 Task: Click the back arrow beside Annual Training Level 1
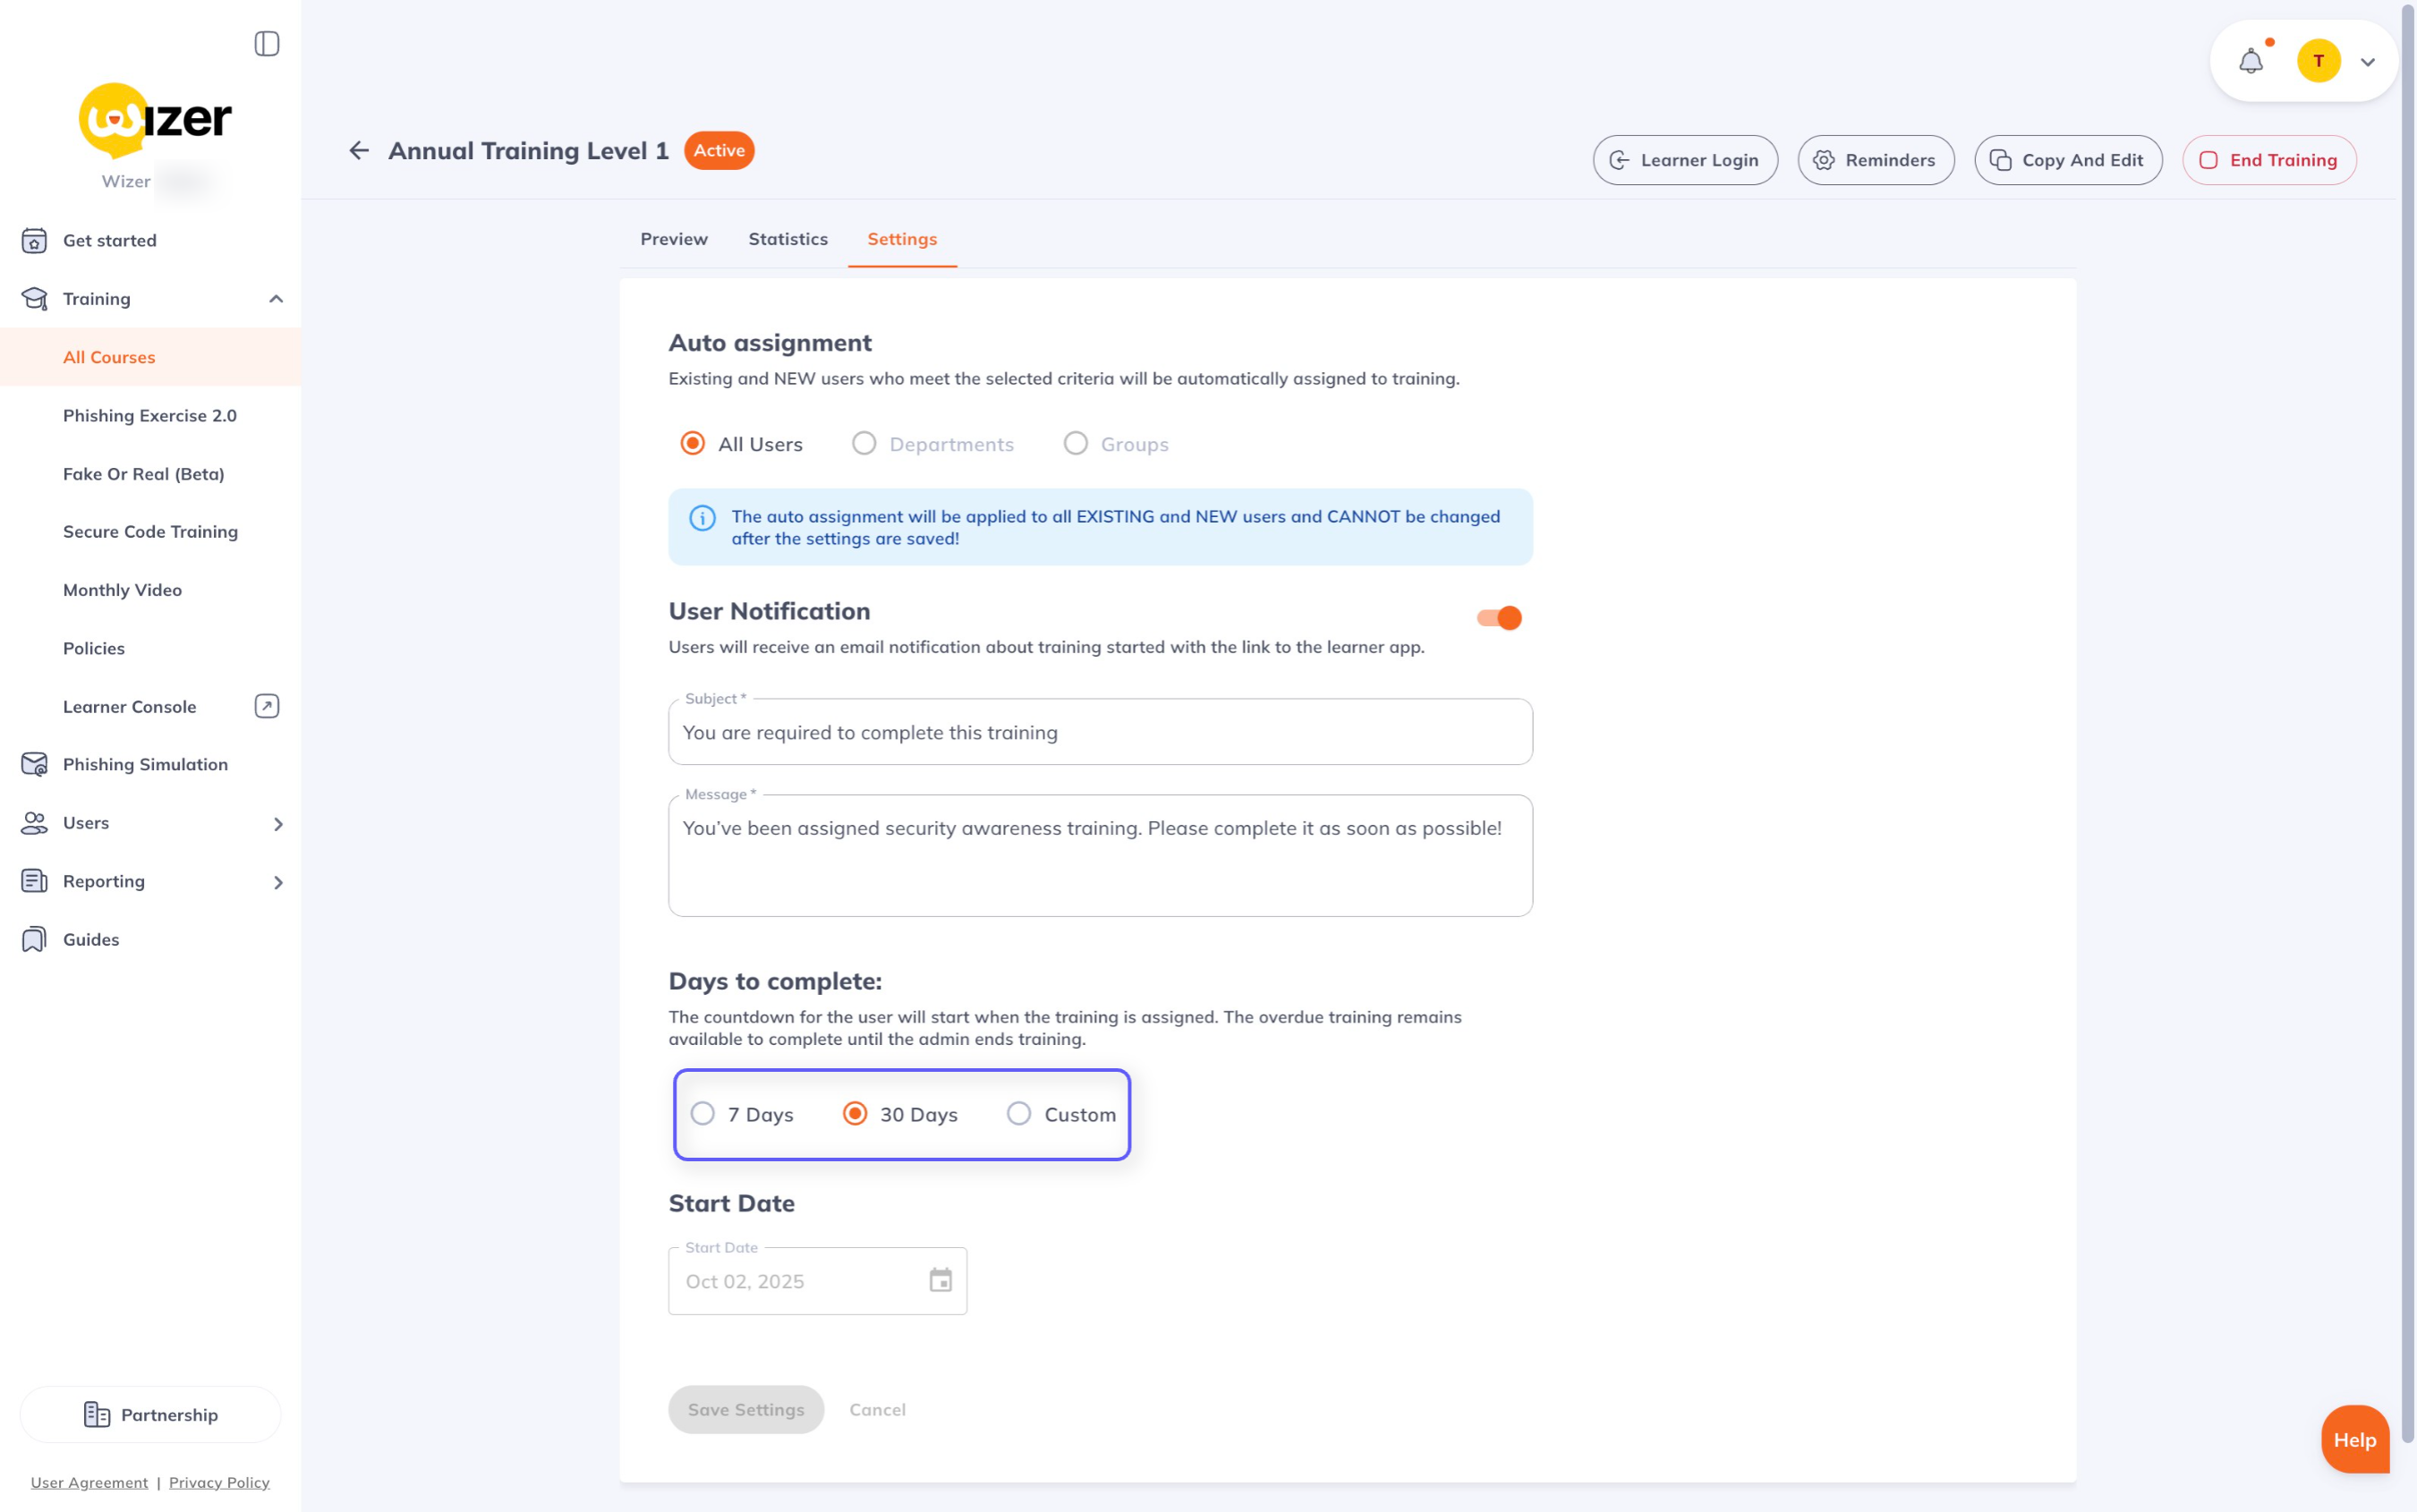[x=359, y=151]
